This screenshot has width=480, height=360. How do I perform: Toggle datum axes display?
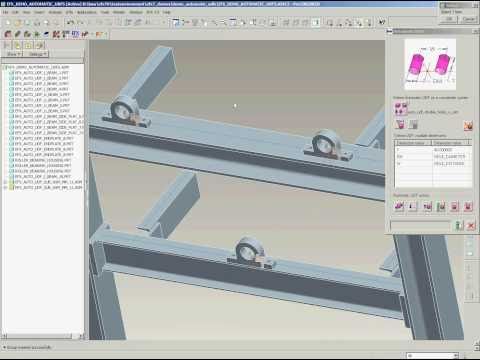340,23
